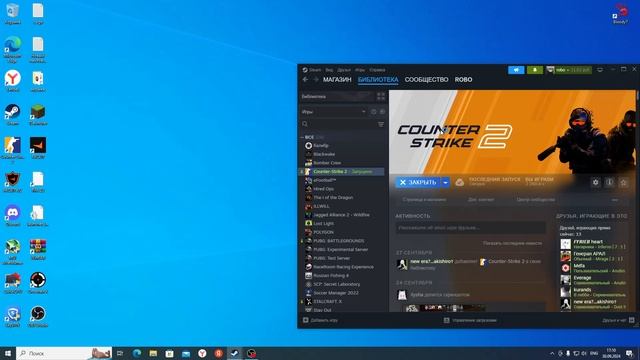The width and height of the screenshot is (640, 360).
Task: Click the Add a game plus icon
Action: coord(306,320)
